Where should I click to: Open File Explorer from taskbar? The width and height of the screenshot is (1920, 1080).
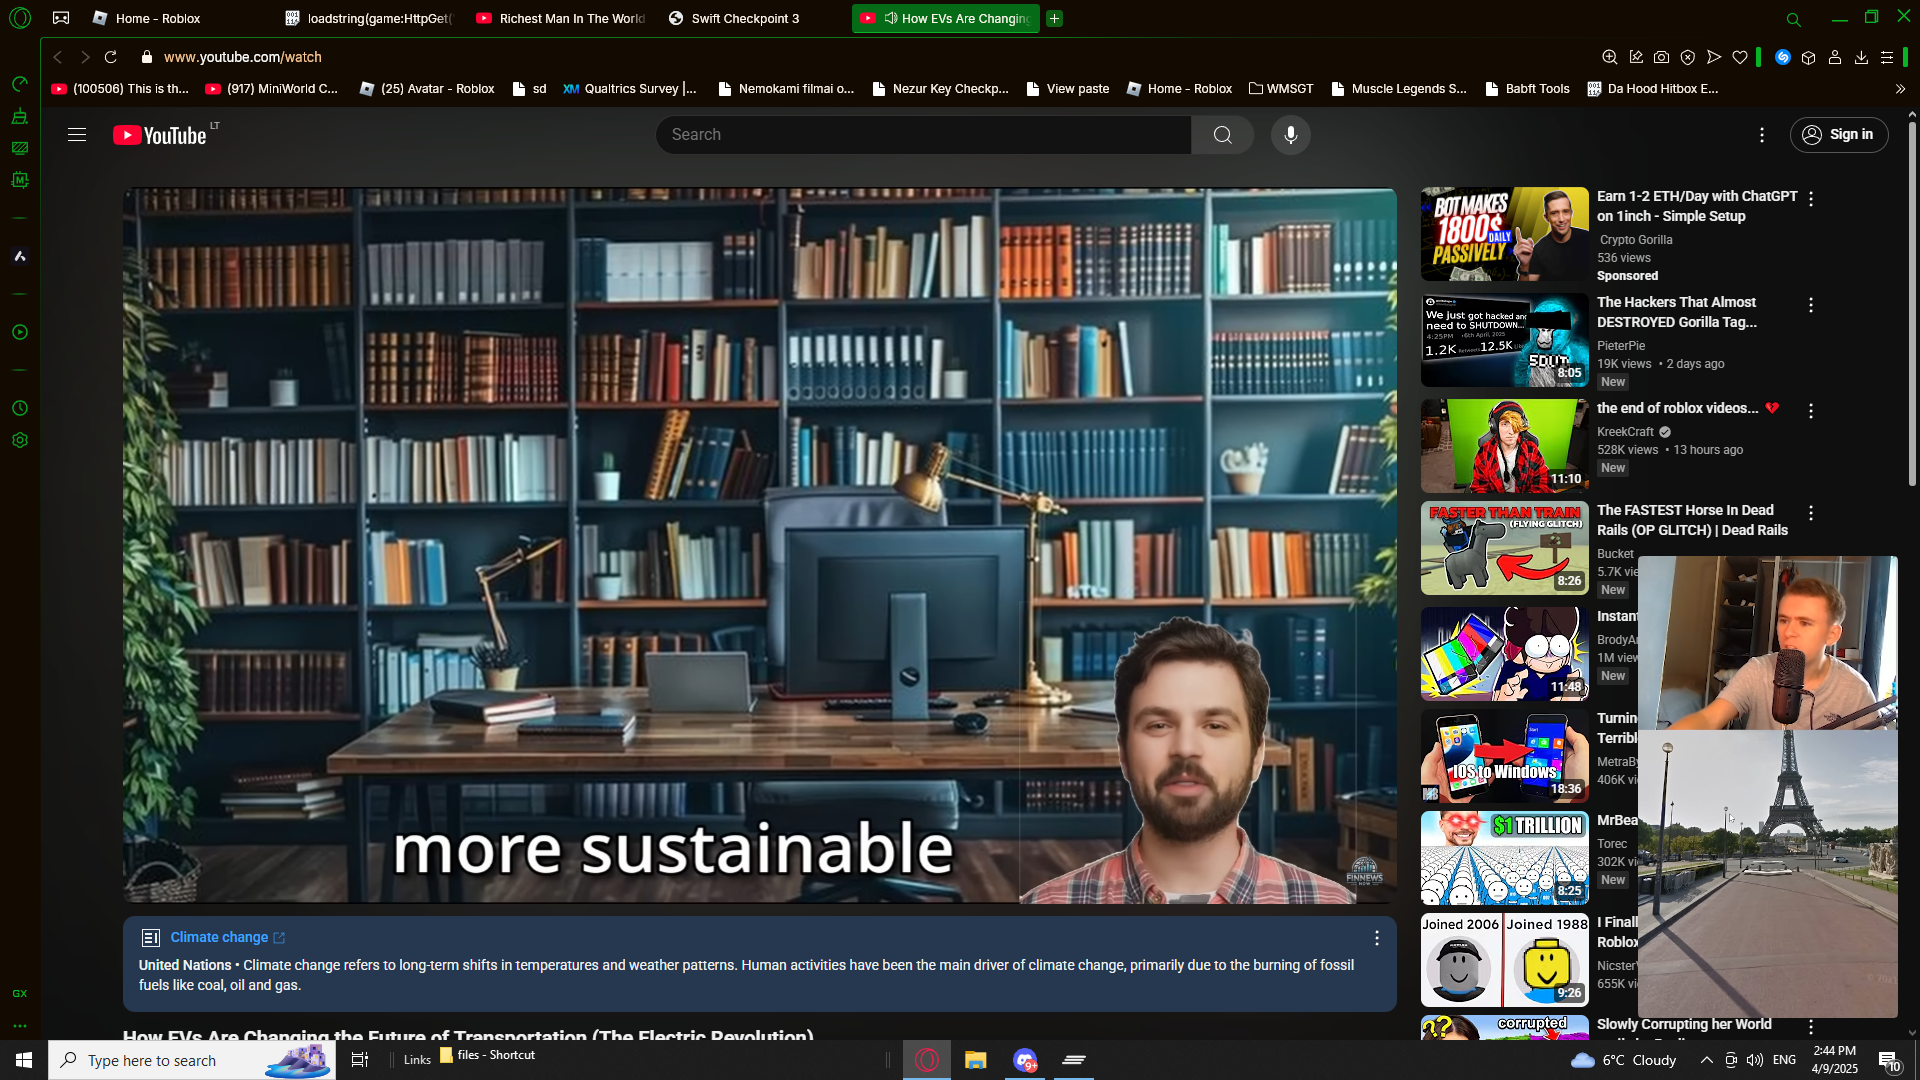click(x=976, y=1060)
